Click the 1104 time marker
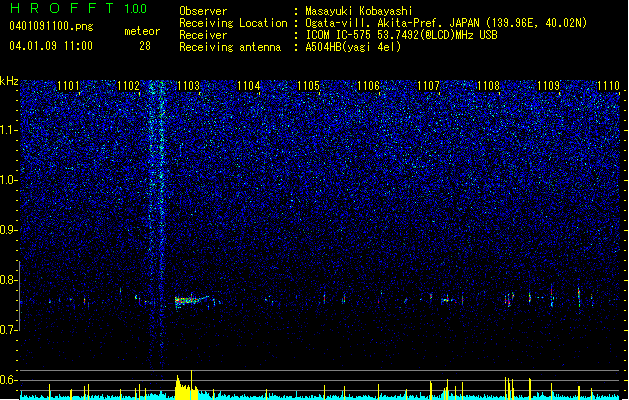The image size is (629, 400). (248, 86)
